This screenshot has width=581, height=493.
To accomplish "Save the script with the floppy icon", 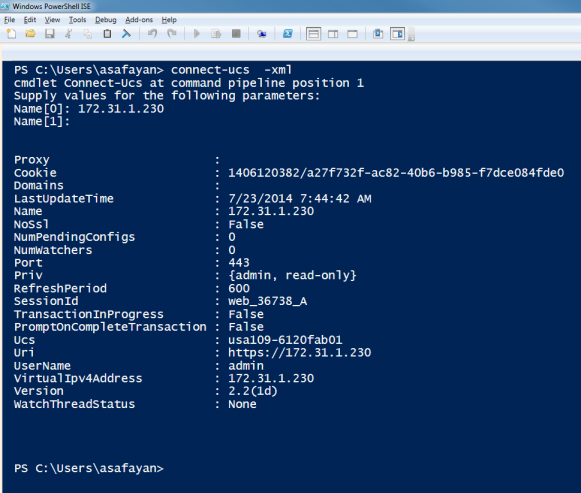I will (x=50, y=34).
